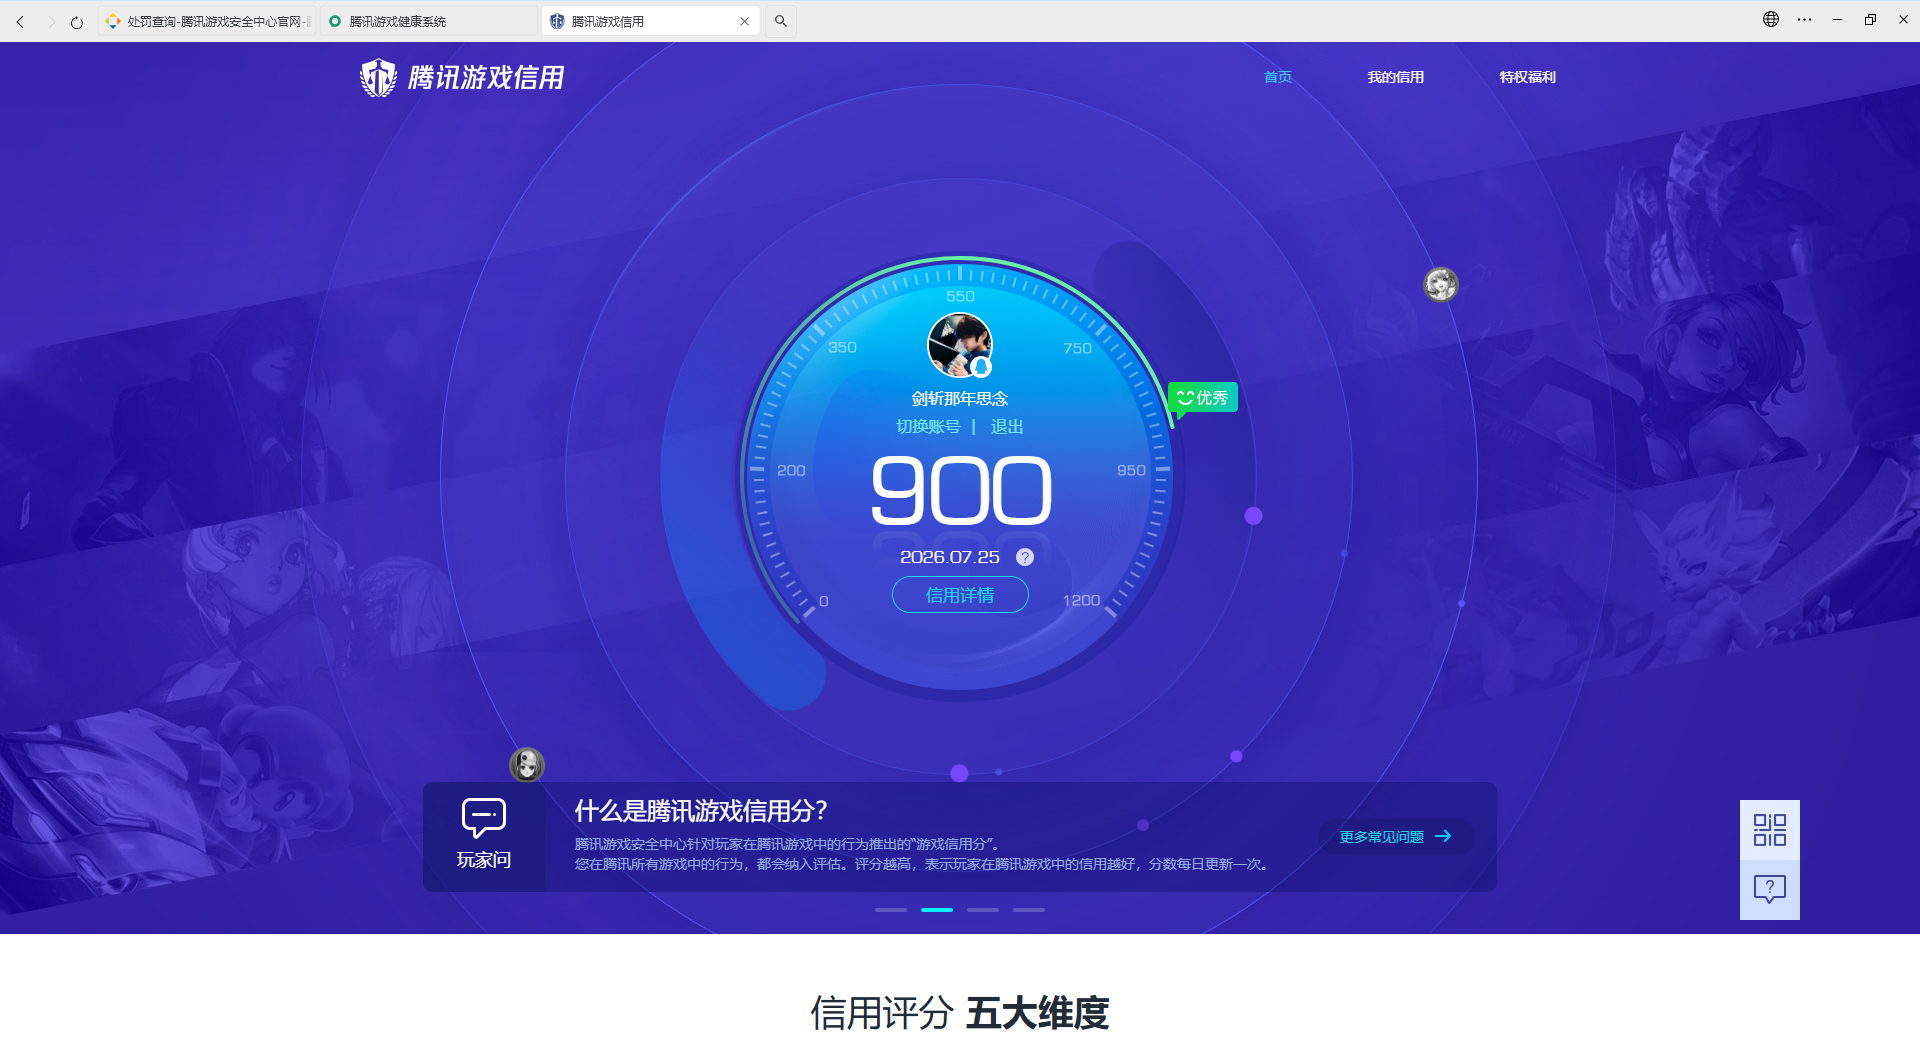The image size is (1920, 1040).
Task: Click the floating avatar above the 玩家问 panel
Action: pos(527,765)
